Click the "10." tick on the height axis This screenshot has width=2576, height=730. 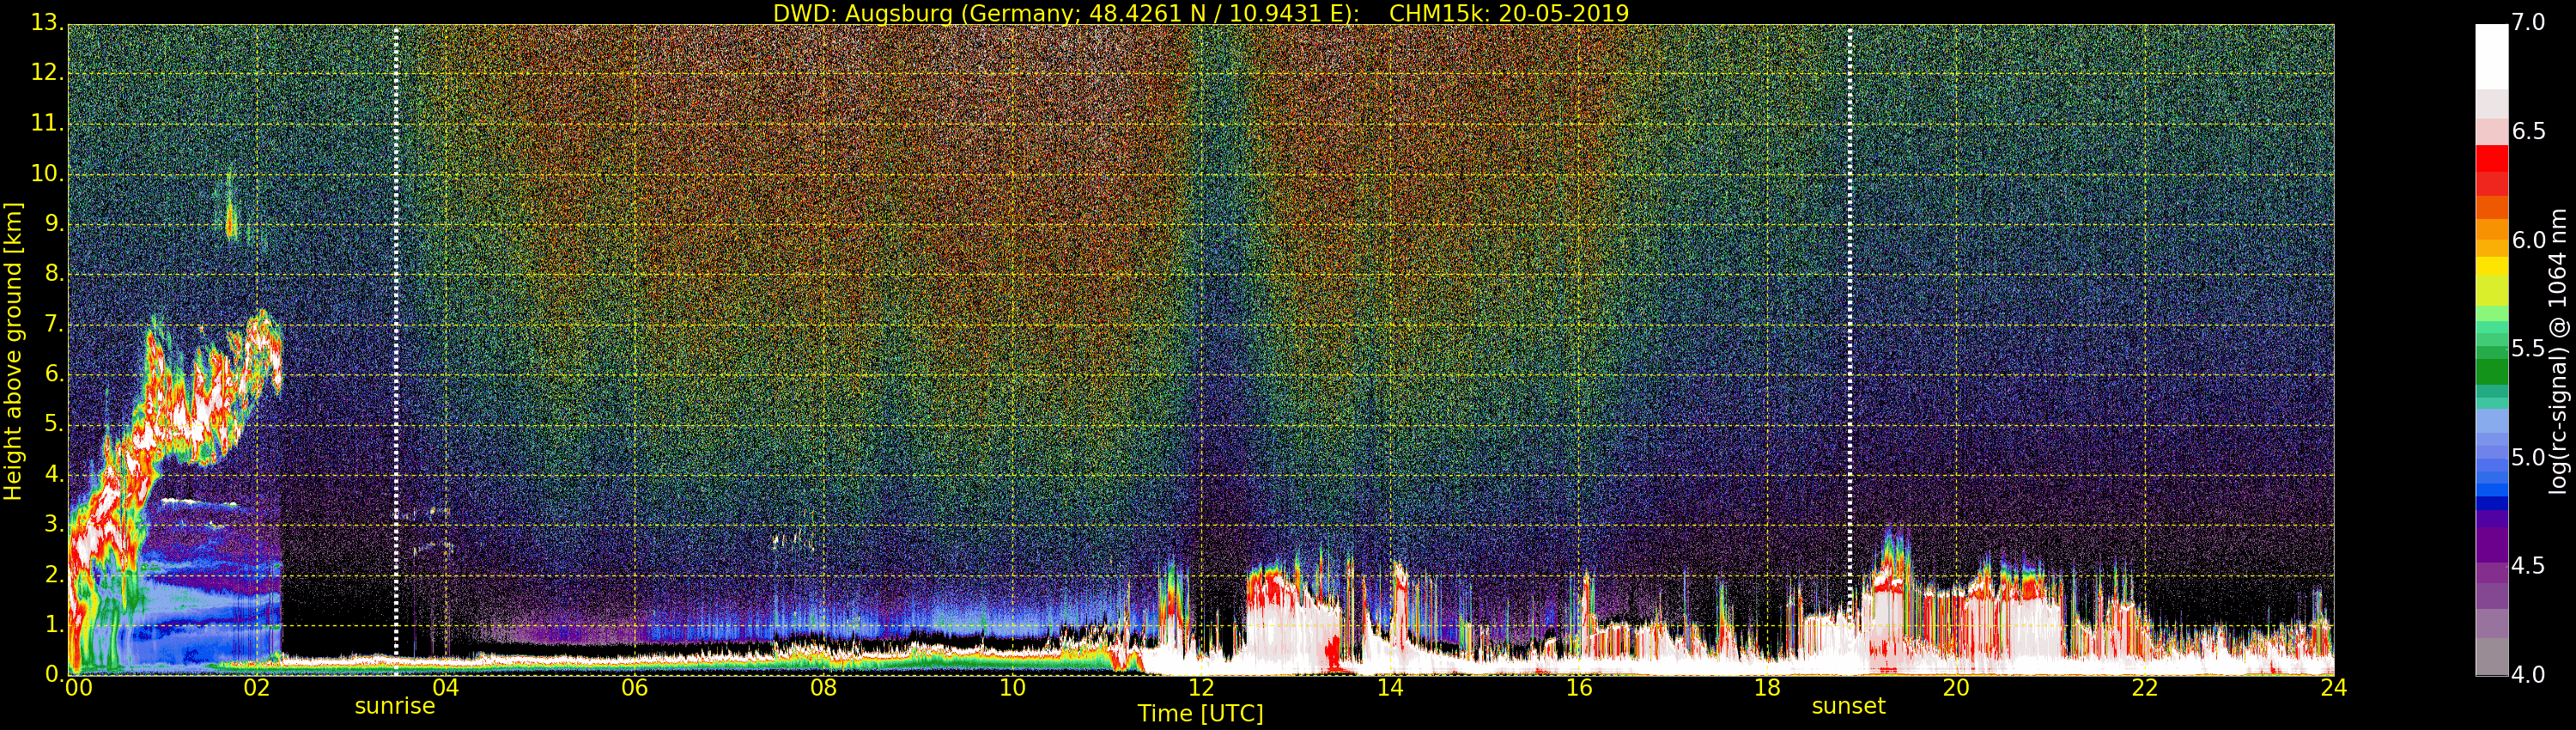coord(49,174)
